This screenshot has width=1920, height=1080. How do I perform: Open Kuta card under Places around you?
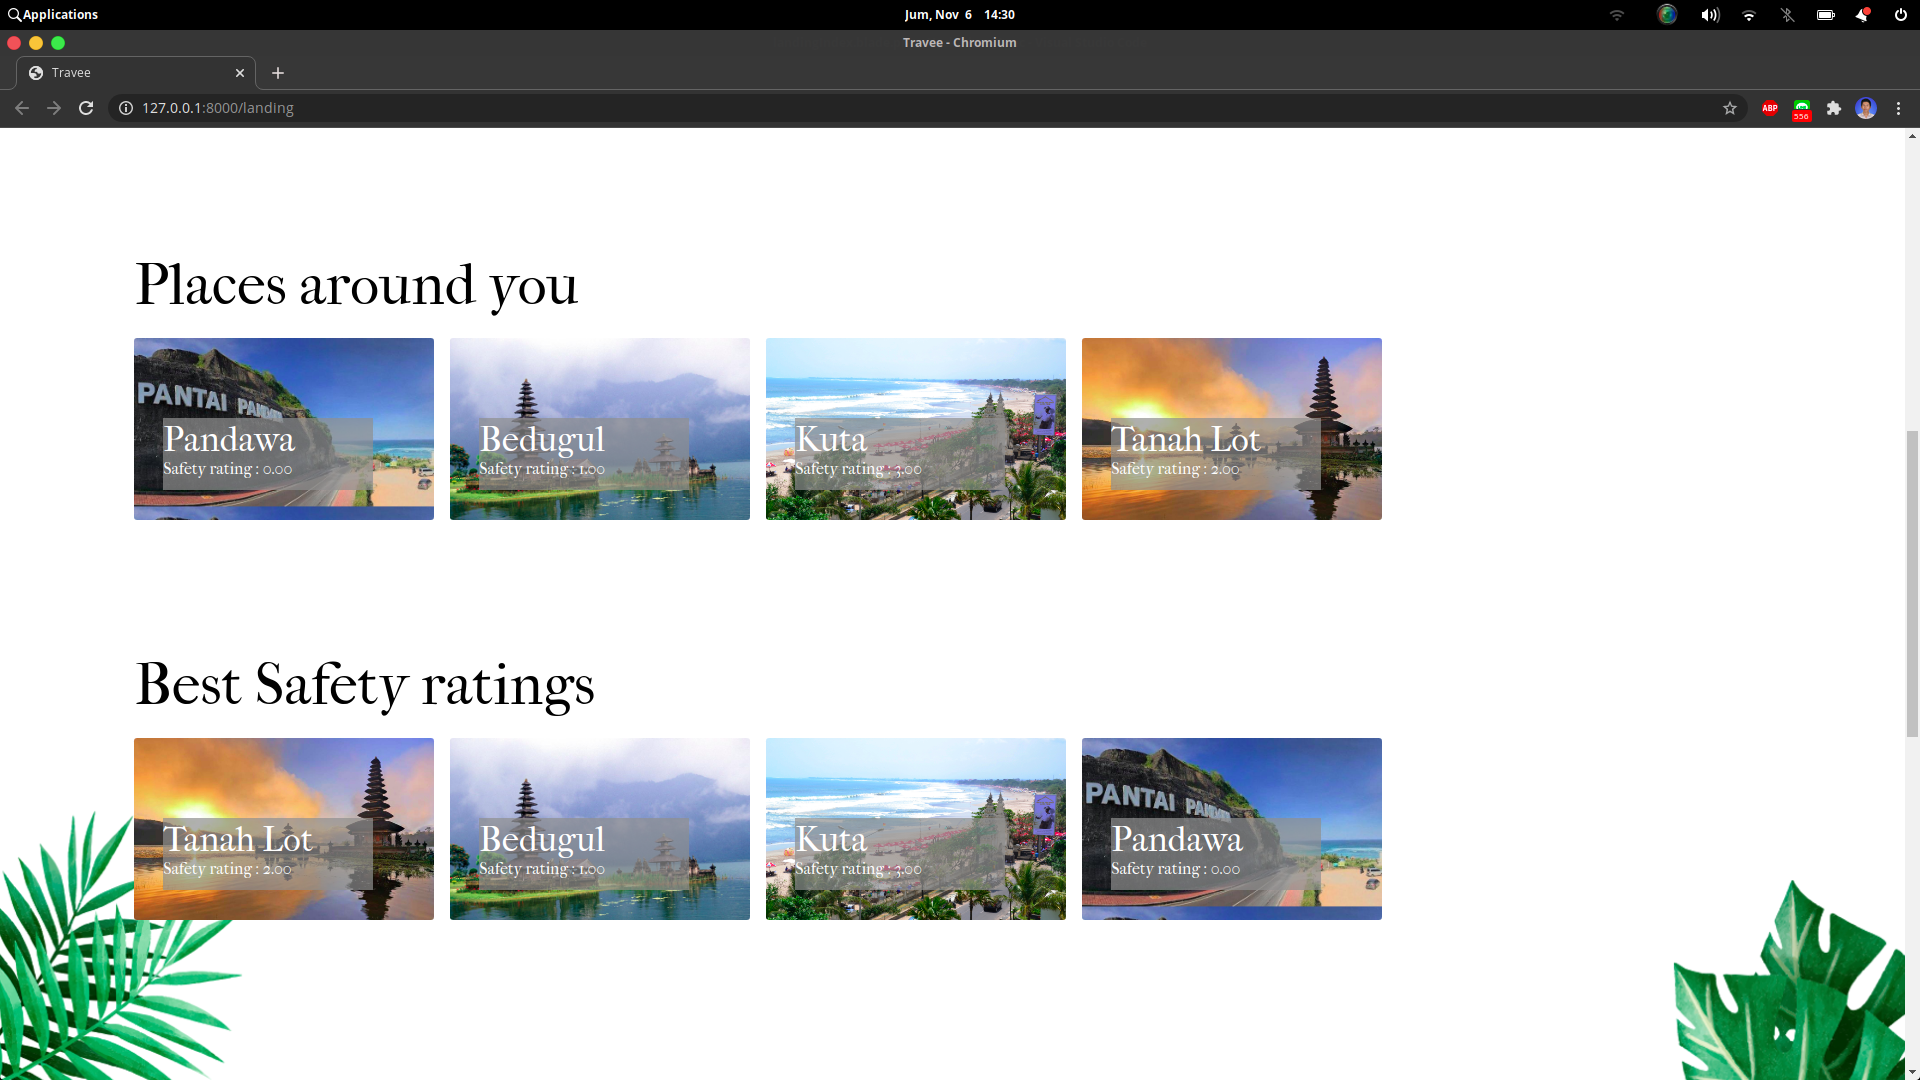point(916,428)
